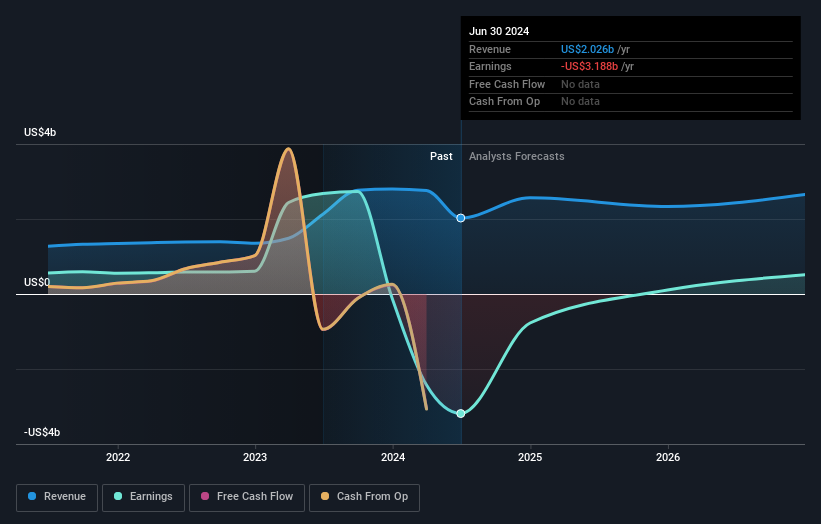The height and width of the screenshot is (524, 821).
Task: Click the Past label on the chart
Action: (441, 157)
